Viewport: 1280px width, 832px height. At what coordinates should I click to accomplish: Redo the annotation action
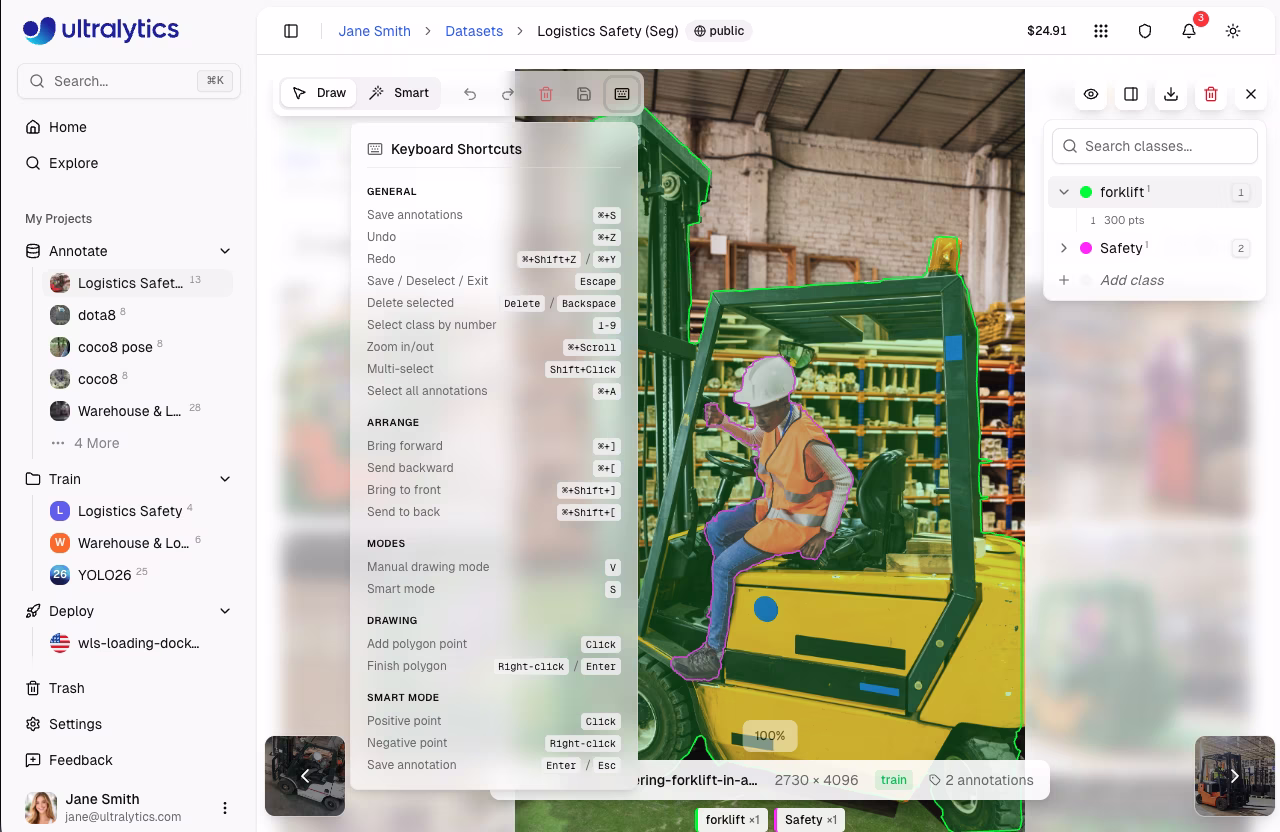pos(508,94)
